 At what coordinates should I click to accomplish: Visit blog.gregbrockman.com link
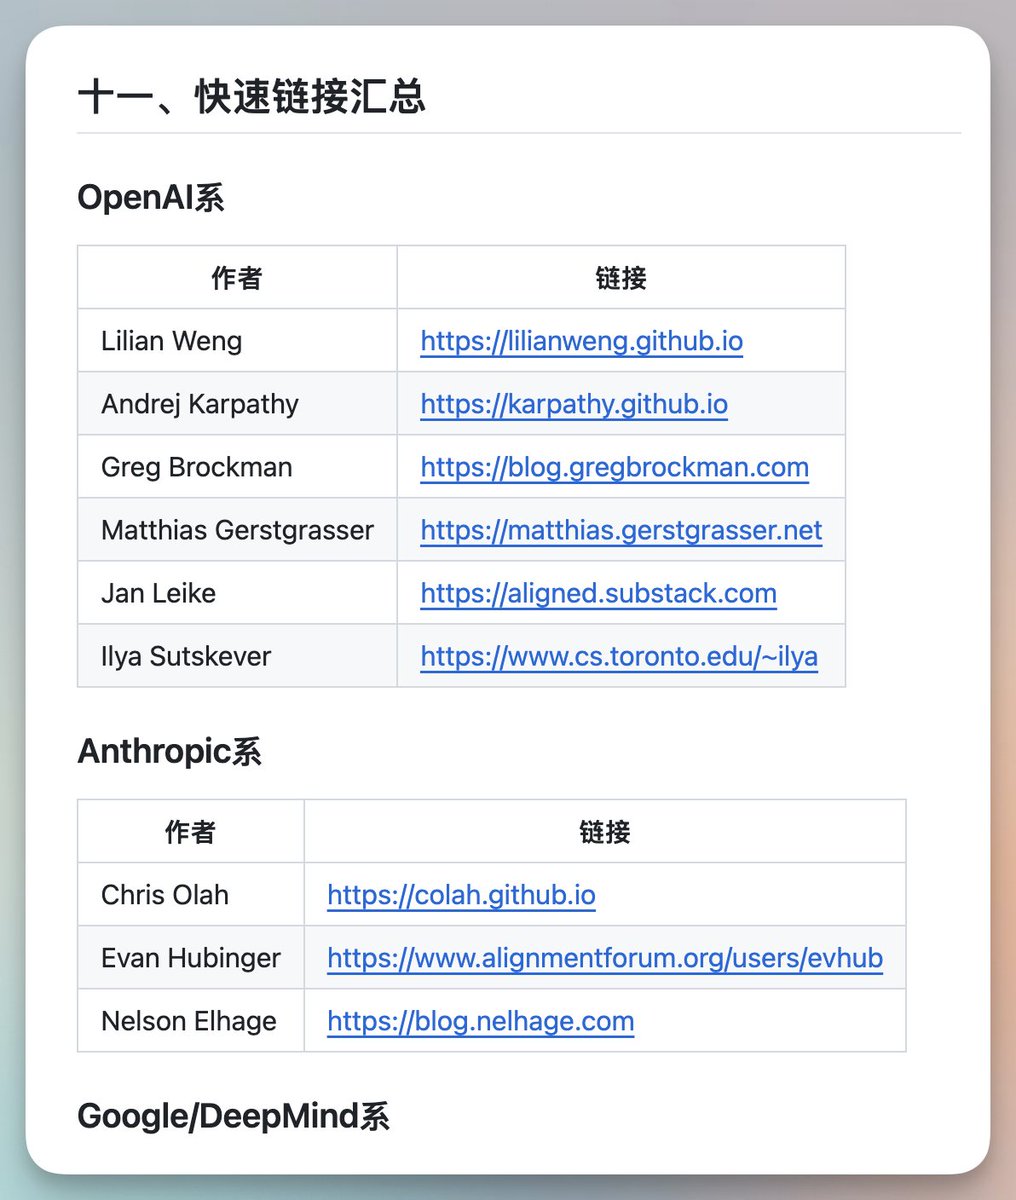pos(614,467)
